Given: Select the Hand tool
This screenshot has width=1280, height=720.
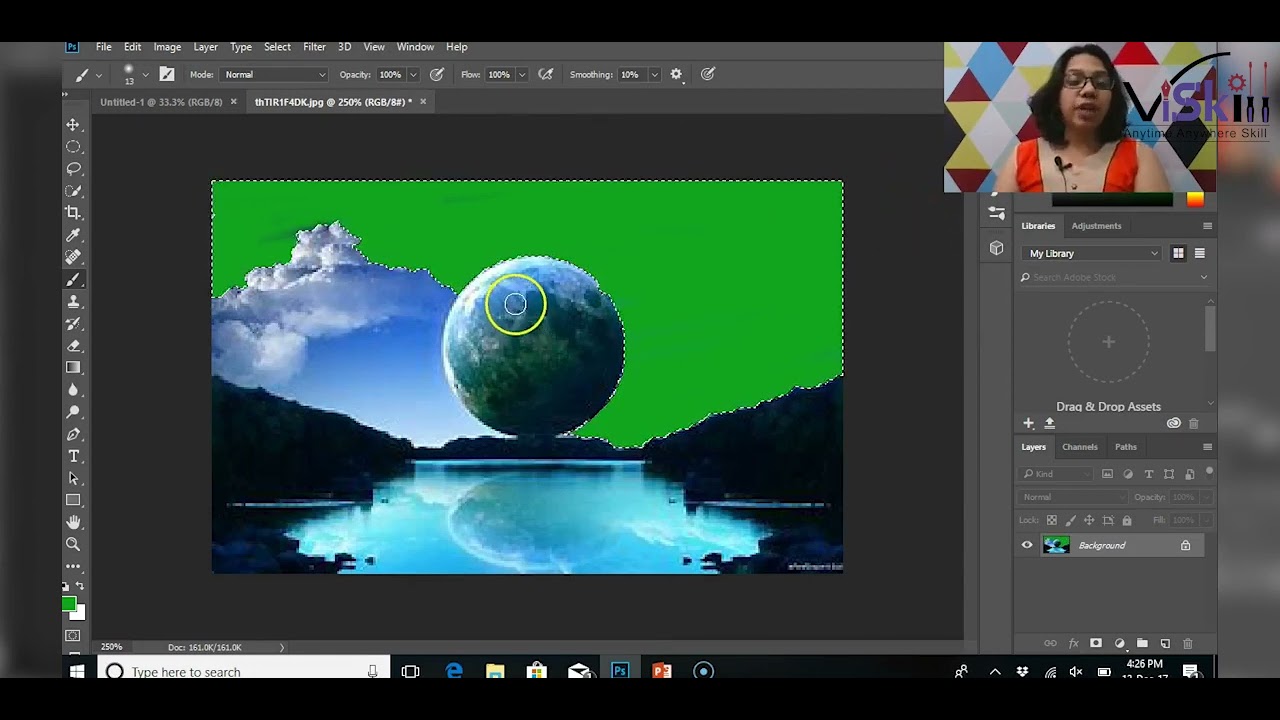Looking at the screenshot, I should [73, 522].
